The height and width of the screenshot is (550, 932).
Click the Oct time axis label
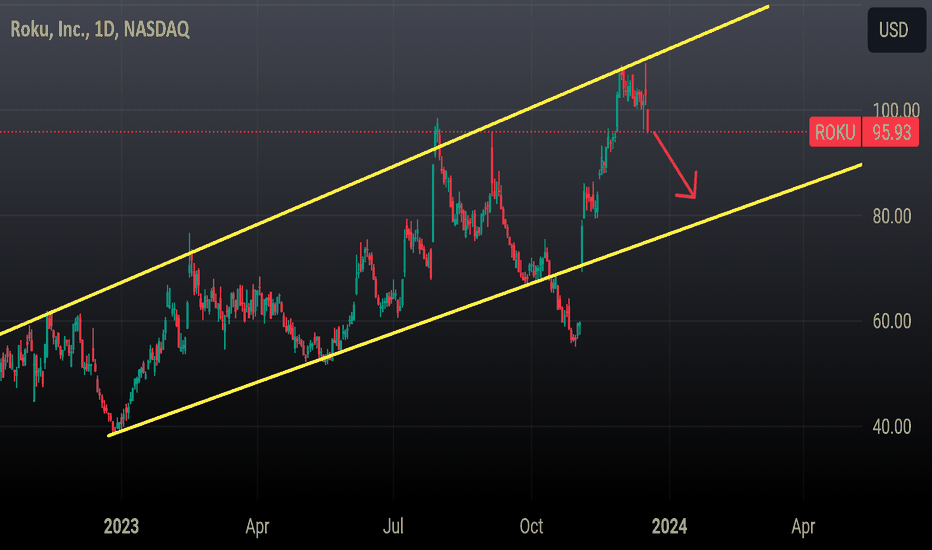(531, 526)
